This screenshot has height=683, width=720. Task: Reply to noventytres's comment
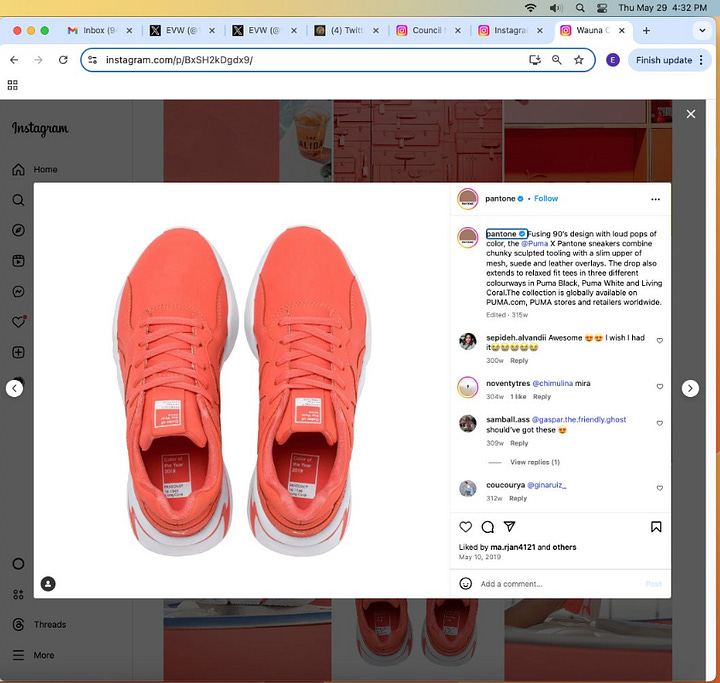(x=541, y=396)
